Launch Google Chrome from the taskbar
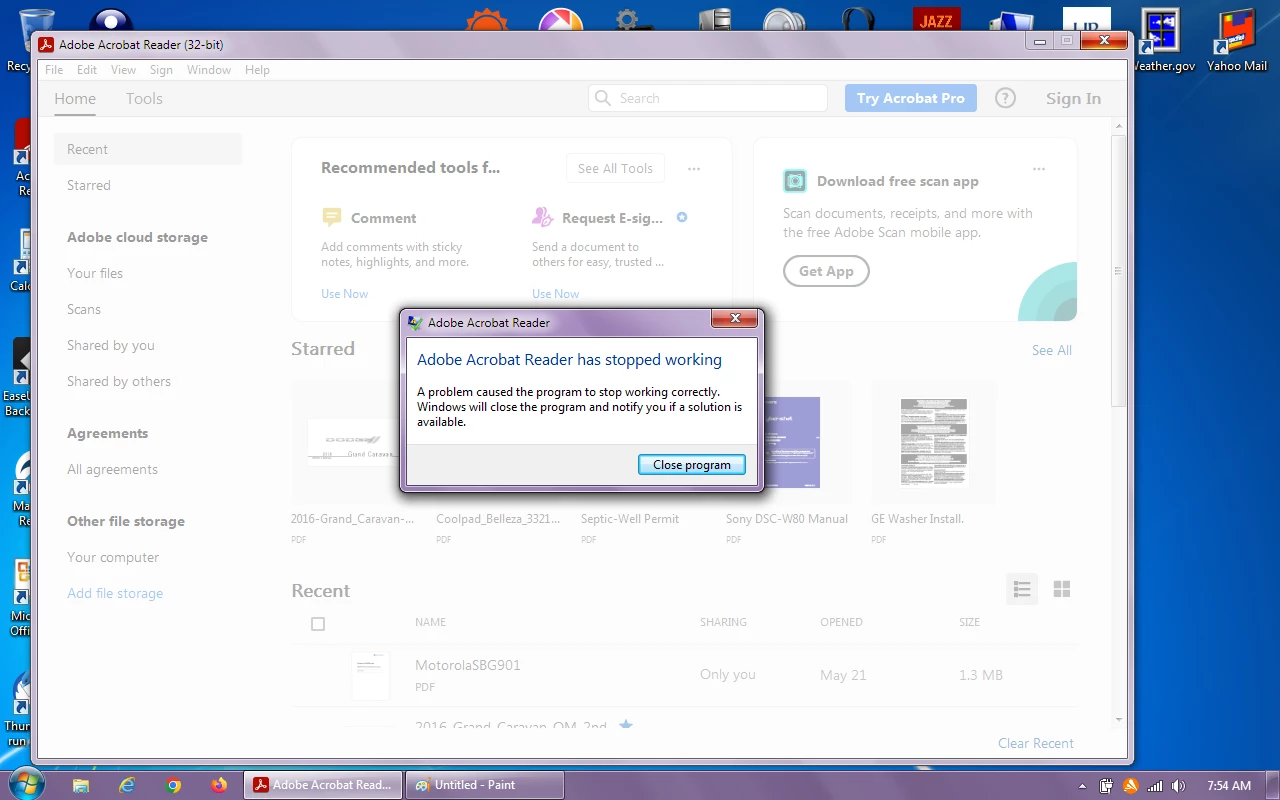1280x800 pixels. click(173, 785)
